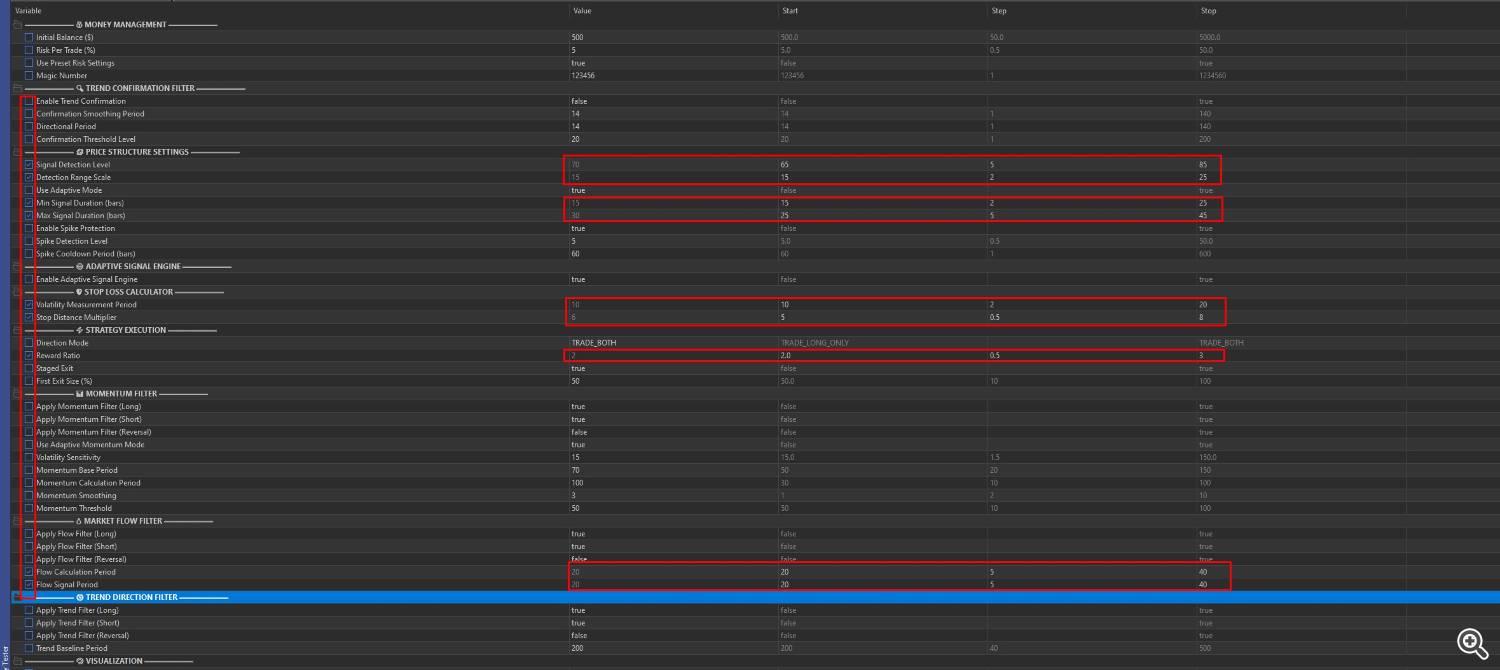1500x670 pixels.
Task: Collapse the MARKET FLOW FILTER group folder icon
Action: (x=16, y=521)
